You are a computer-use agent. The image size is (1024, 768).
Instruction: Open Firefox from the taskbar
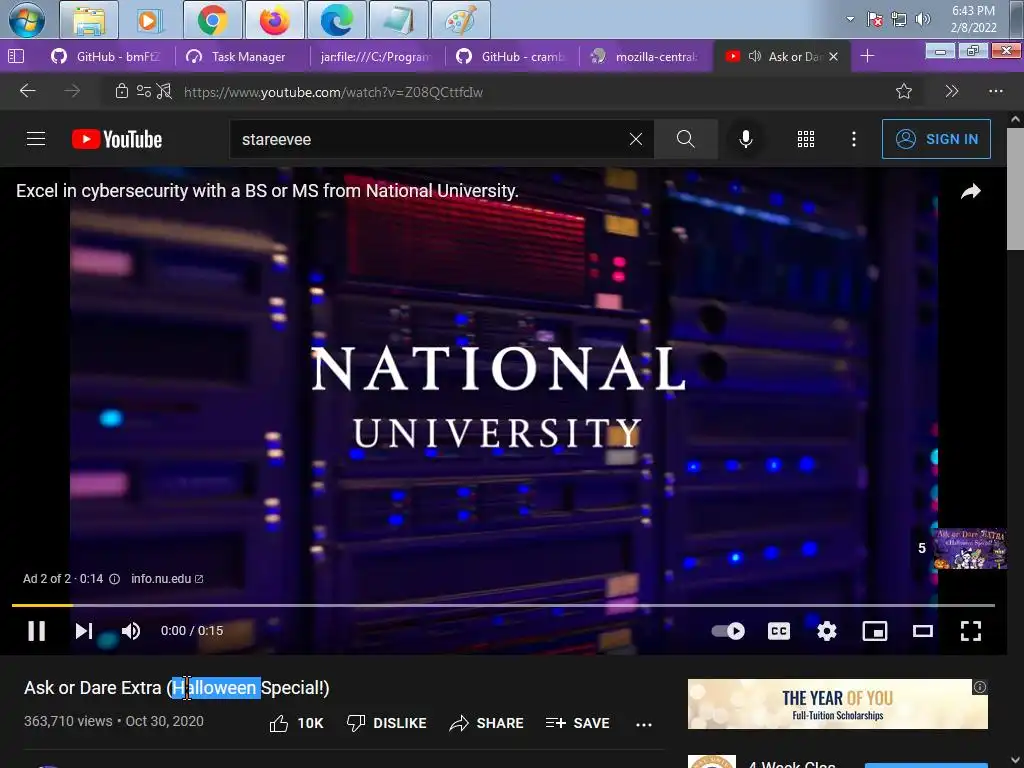pos(274,20)
